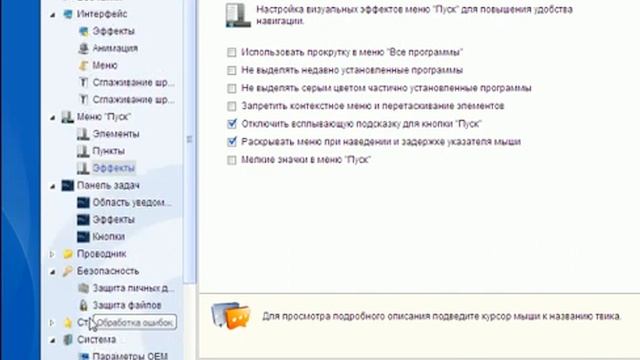The image size is (640, 360).
Task: Click description "Настройка визуальных эффектов меню"
Action: pyautogui.click(x=414, y=15)
